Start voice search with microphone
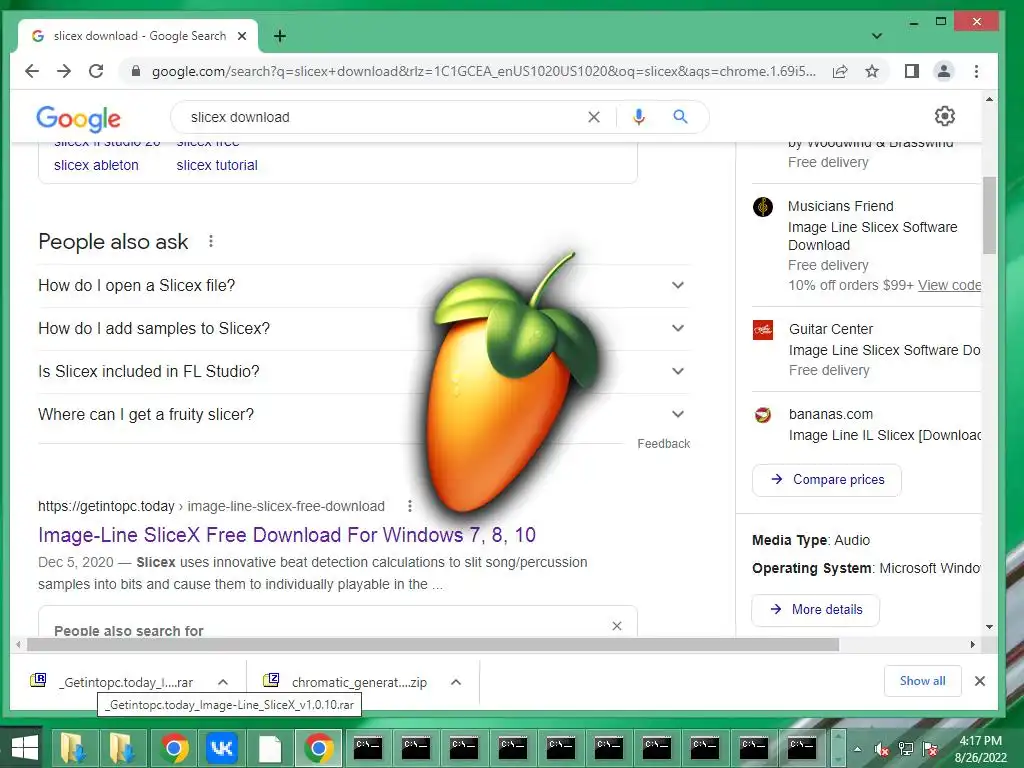Viewport: 1024px width, 768px height. coord(639,117)
